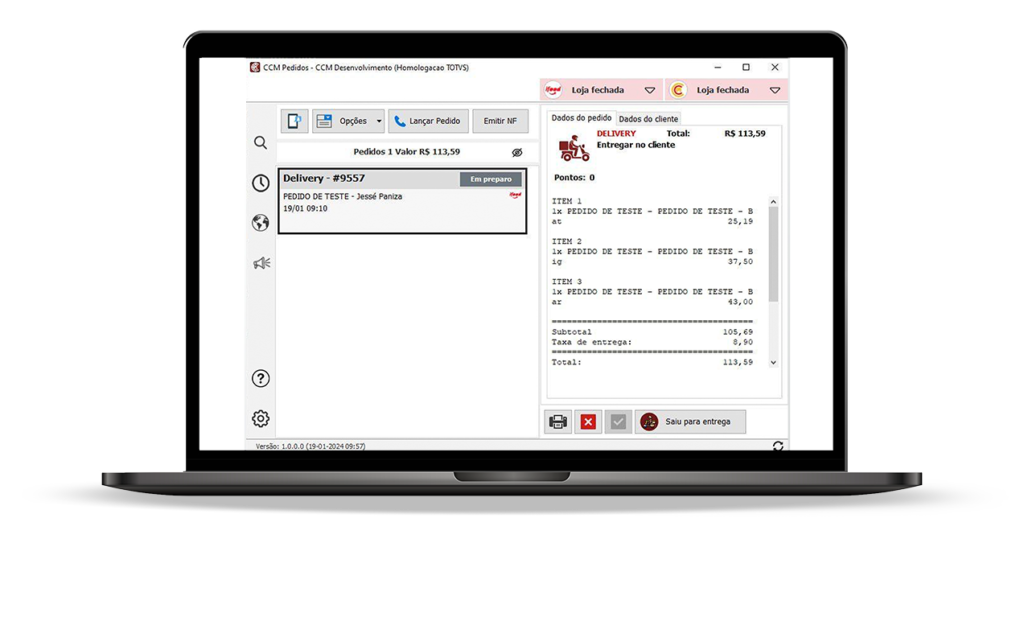Select the Dados do pedido tab
Image resolution: width=1024 pixels, height=617 pixels.
(581, 118)
